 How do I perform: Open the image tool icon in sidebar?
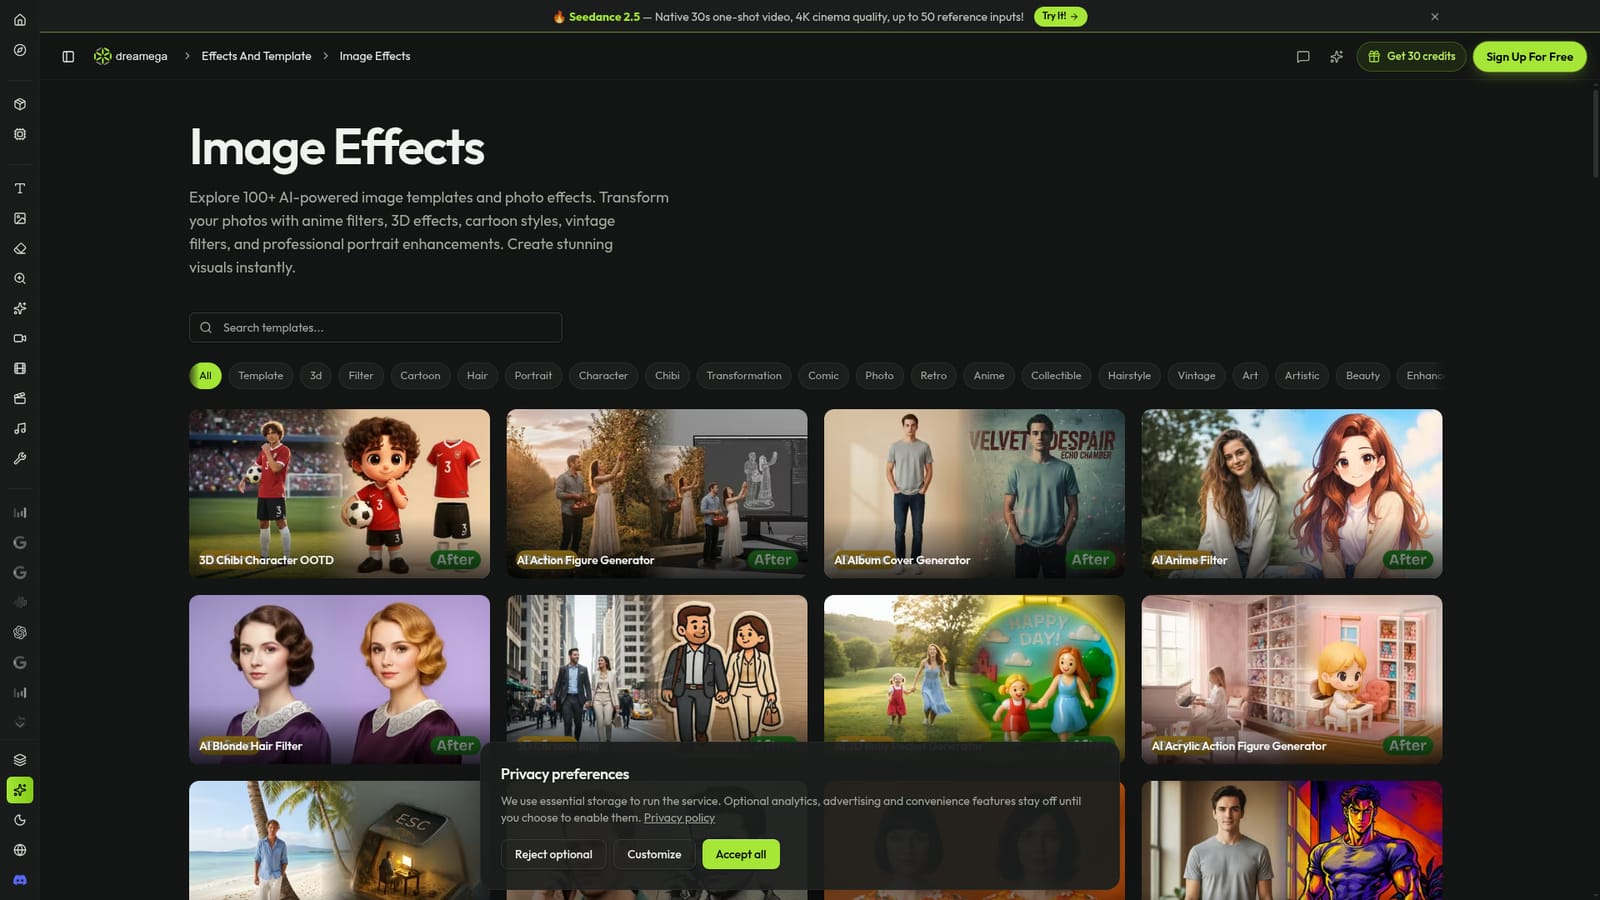click(20, 218)
